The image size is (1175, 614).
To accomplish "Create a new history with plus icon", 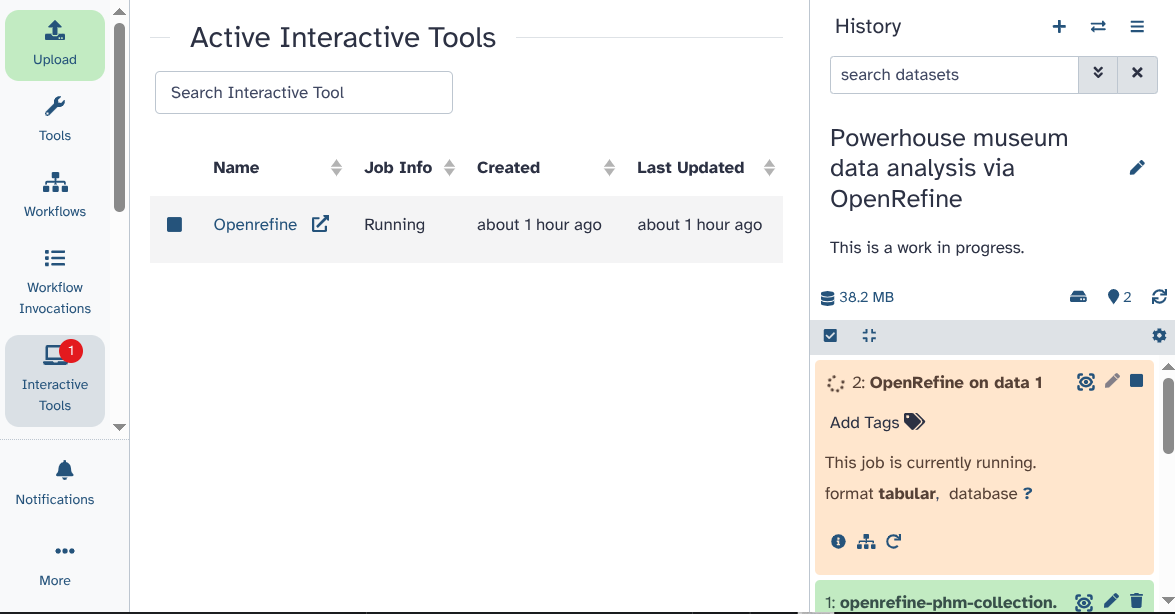I will (1059, 27).
